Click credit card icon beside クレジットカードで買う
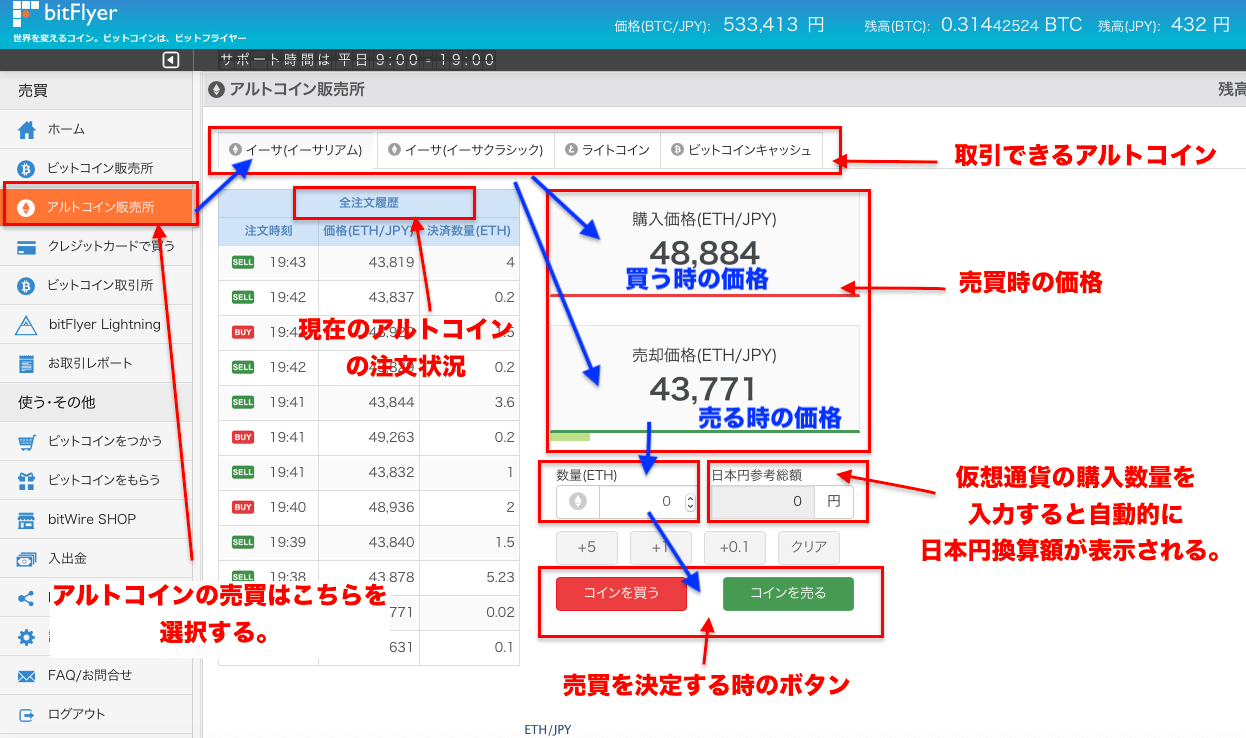This screenshot has width=1246, height=738. (x=28, y=246)
